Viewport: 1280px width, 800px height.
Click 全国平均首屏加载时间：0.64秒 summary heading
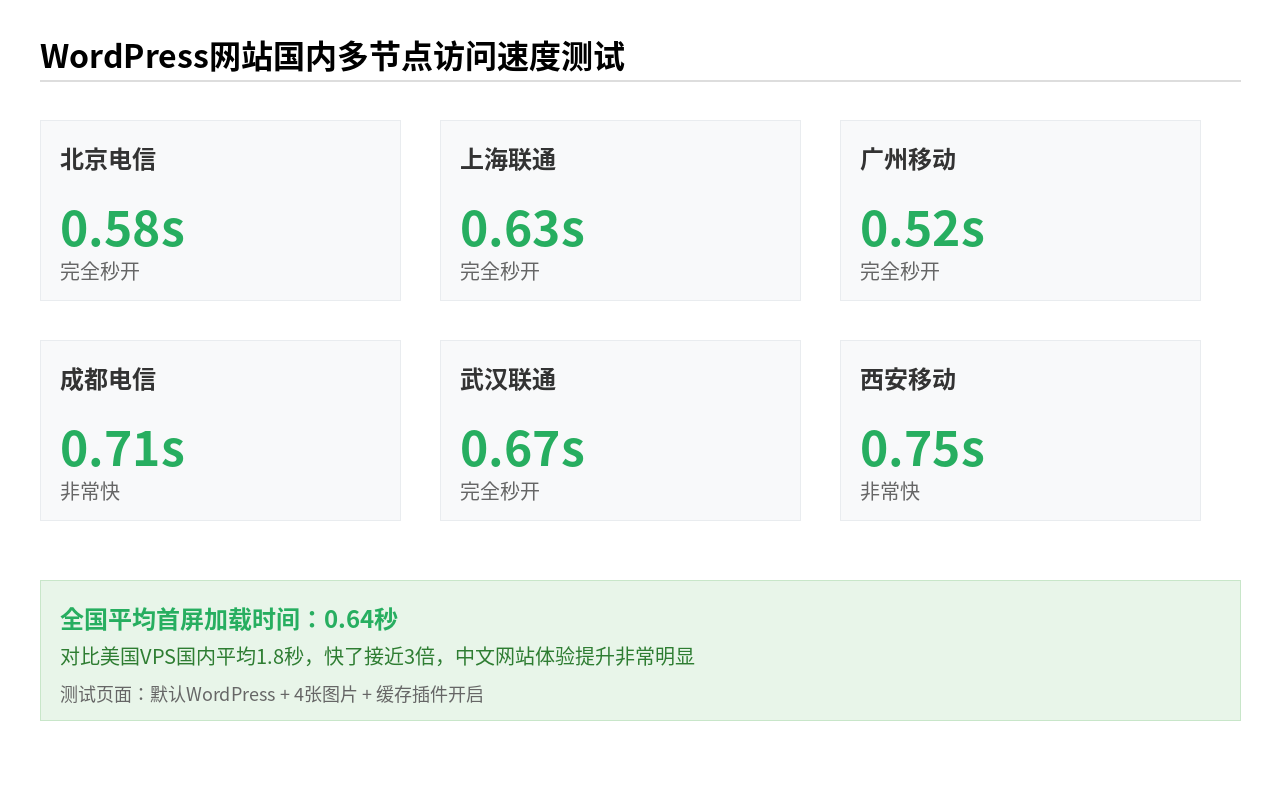(x=229, y=619)
